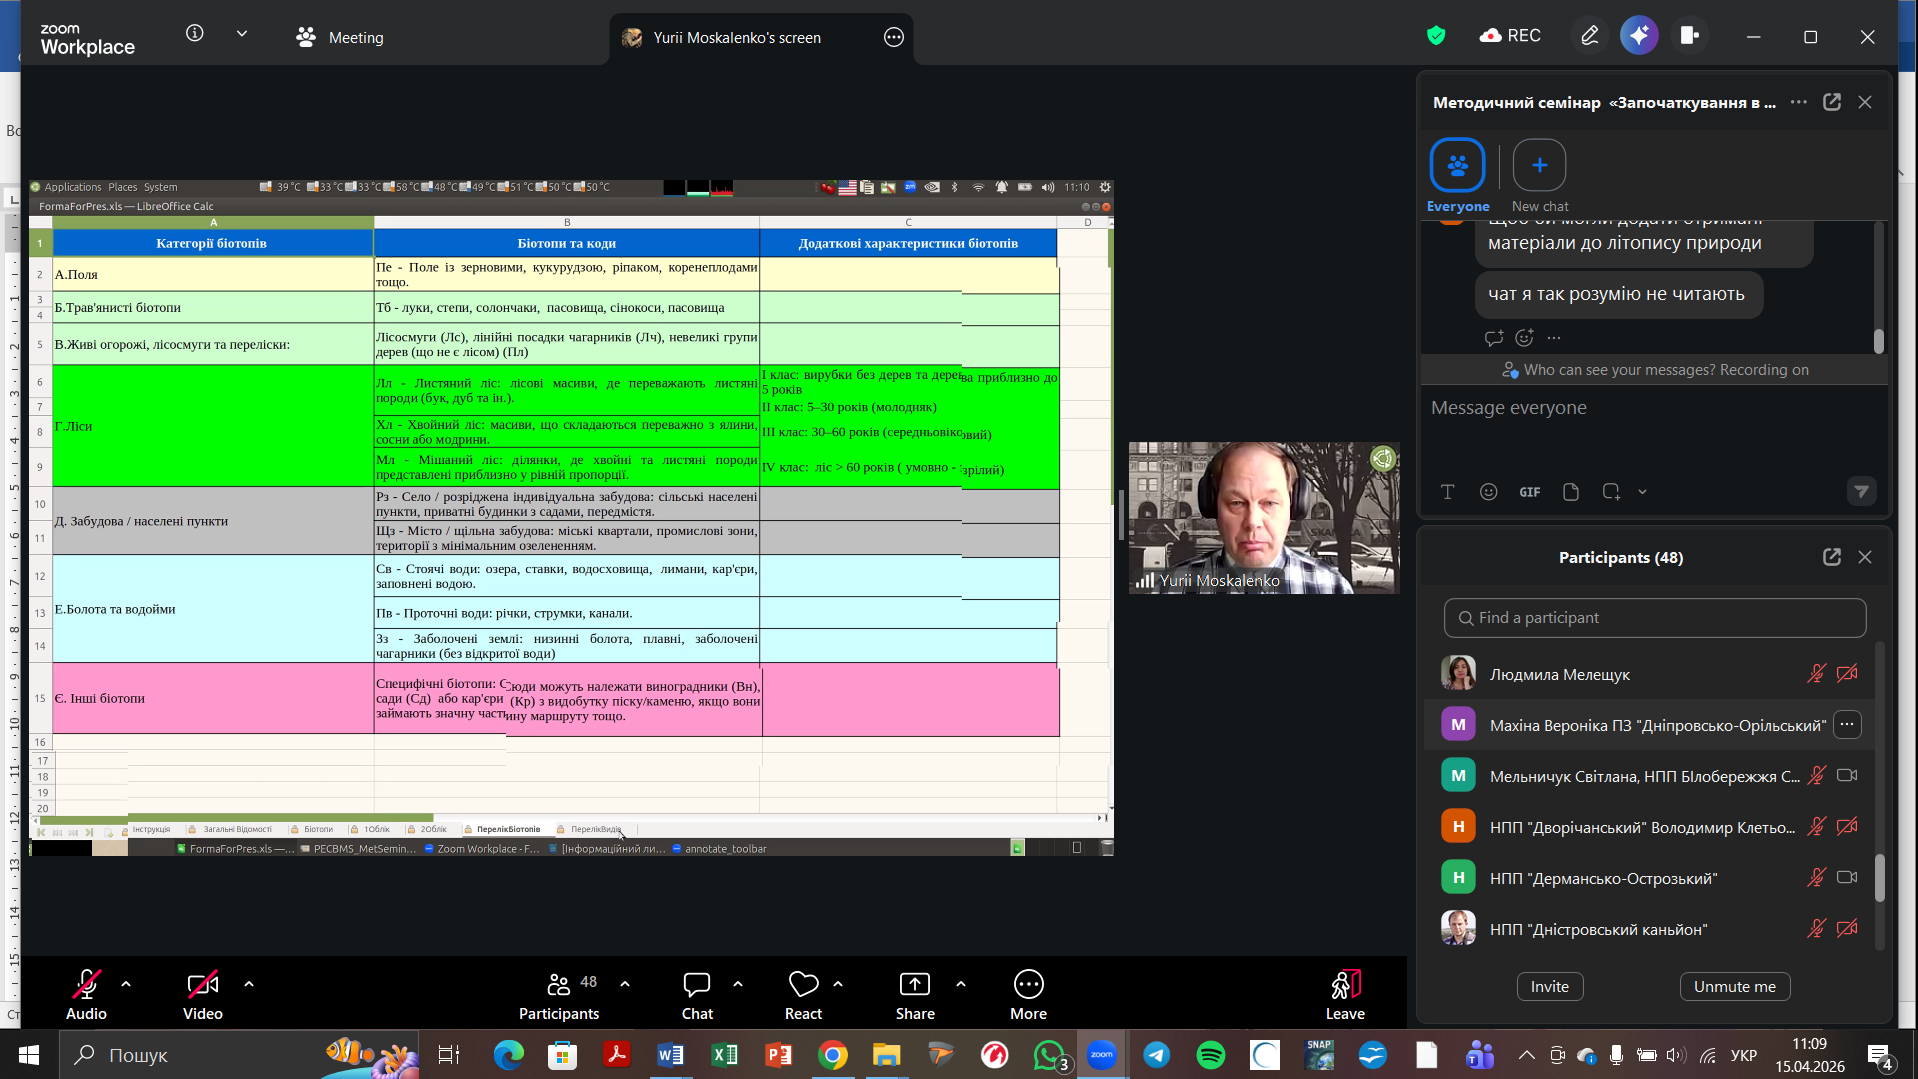Image resolution: width=1918 pixels, height=1079 pixels.
Task: Open the React heart icon
Action: [803, 985]
